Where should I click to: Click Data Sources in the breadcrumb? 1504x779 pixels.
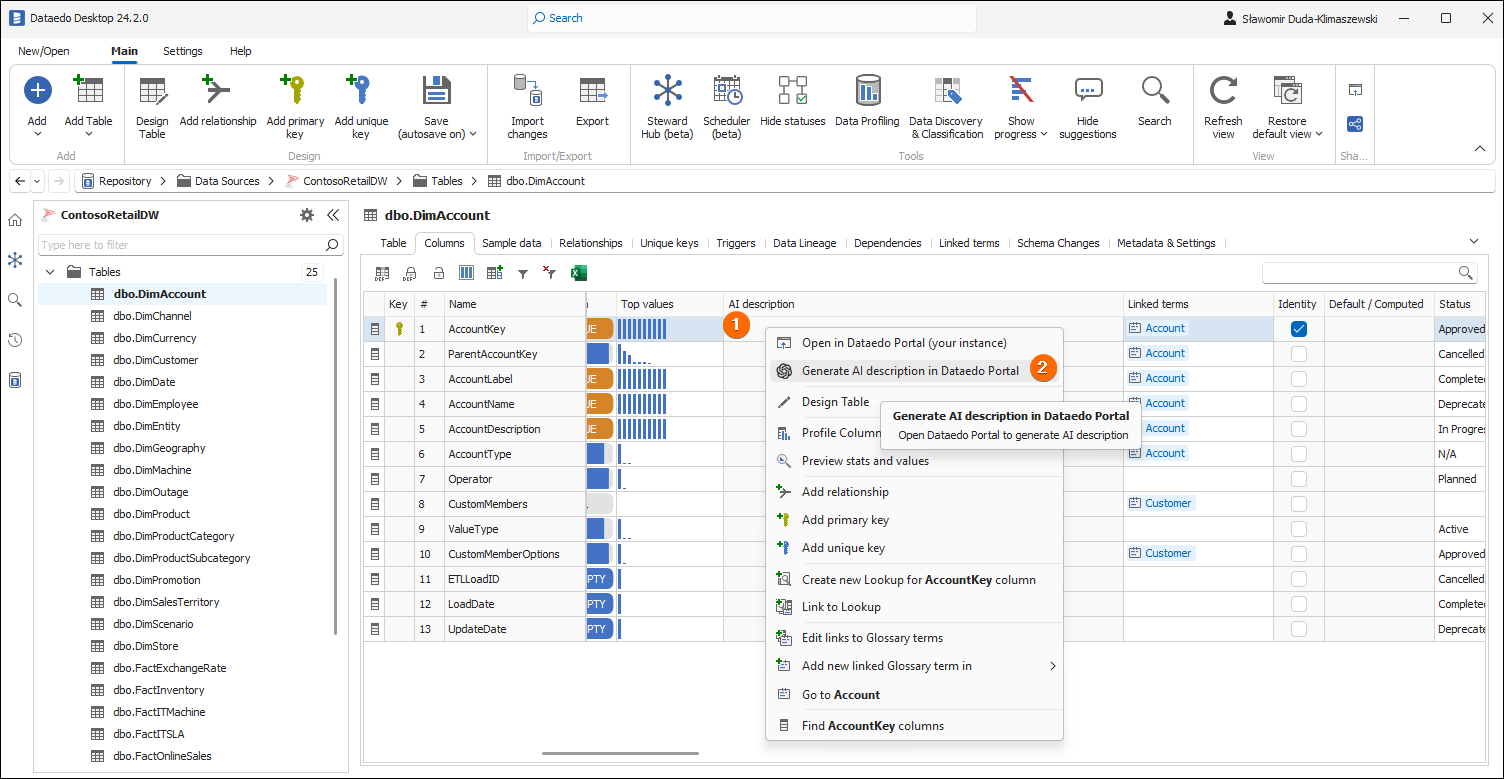[x=227, y=181]
